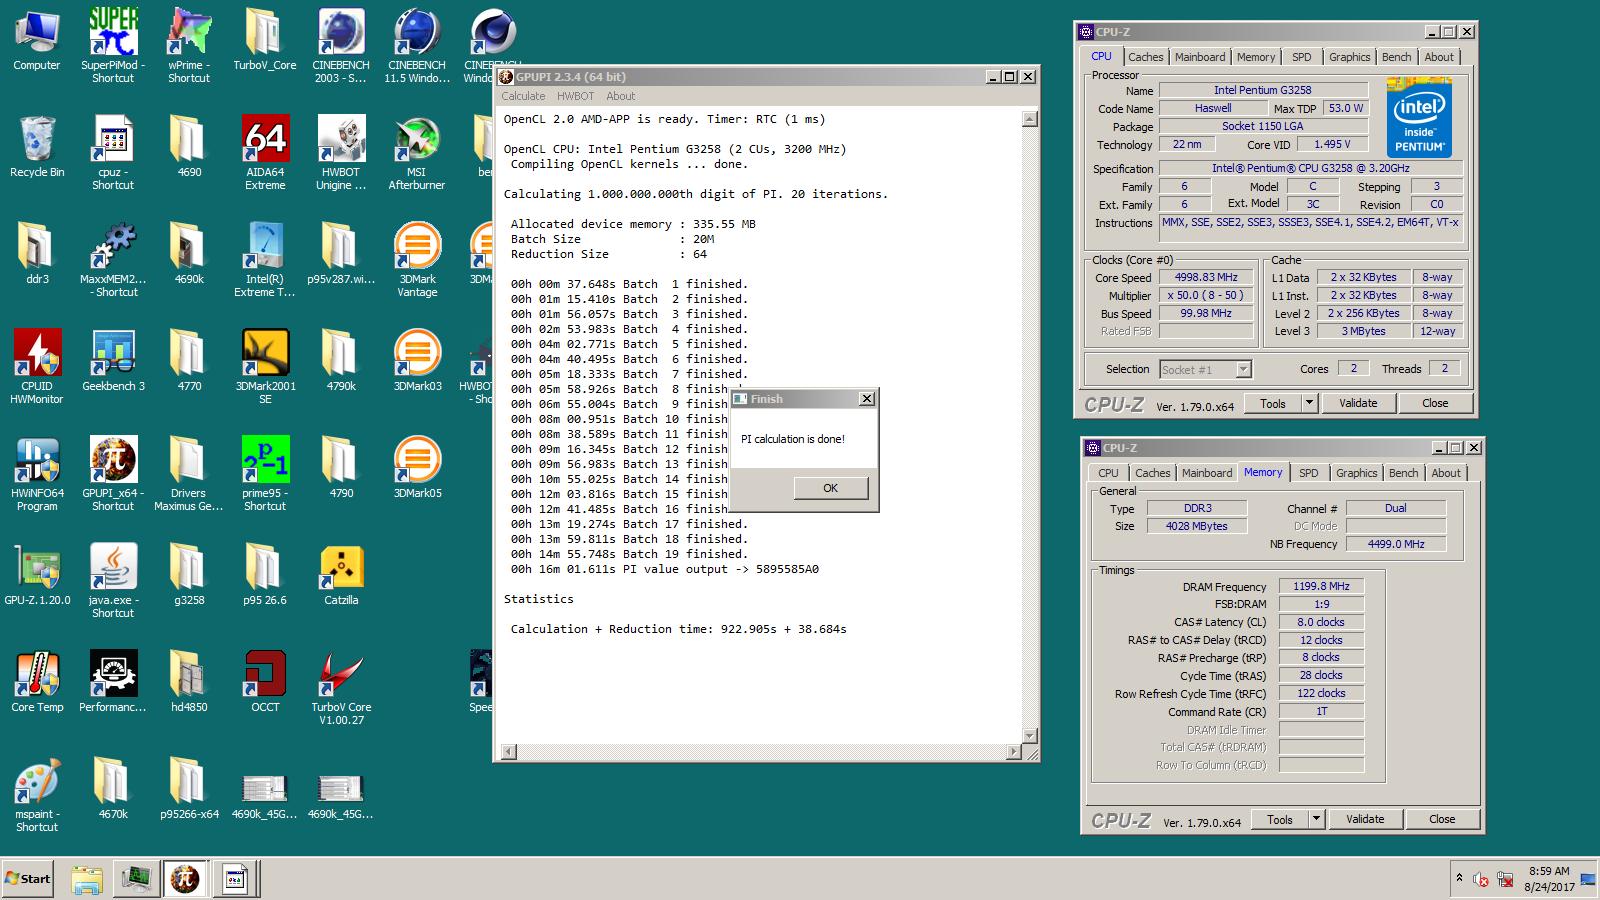Click 'PI value output -> 5895585A0' line
The height and width of the screenshot is (900, 1600).
[664, 569]
